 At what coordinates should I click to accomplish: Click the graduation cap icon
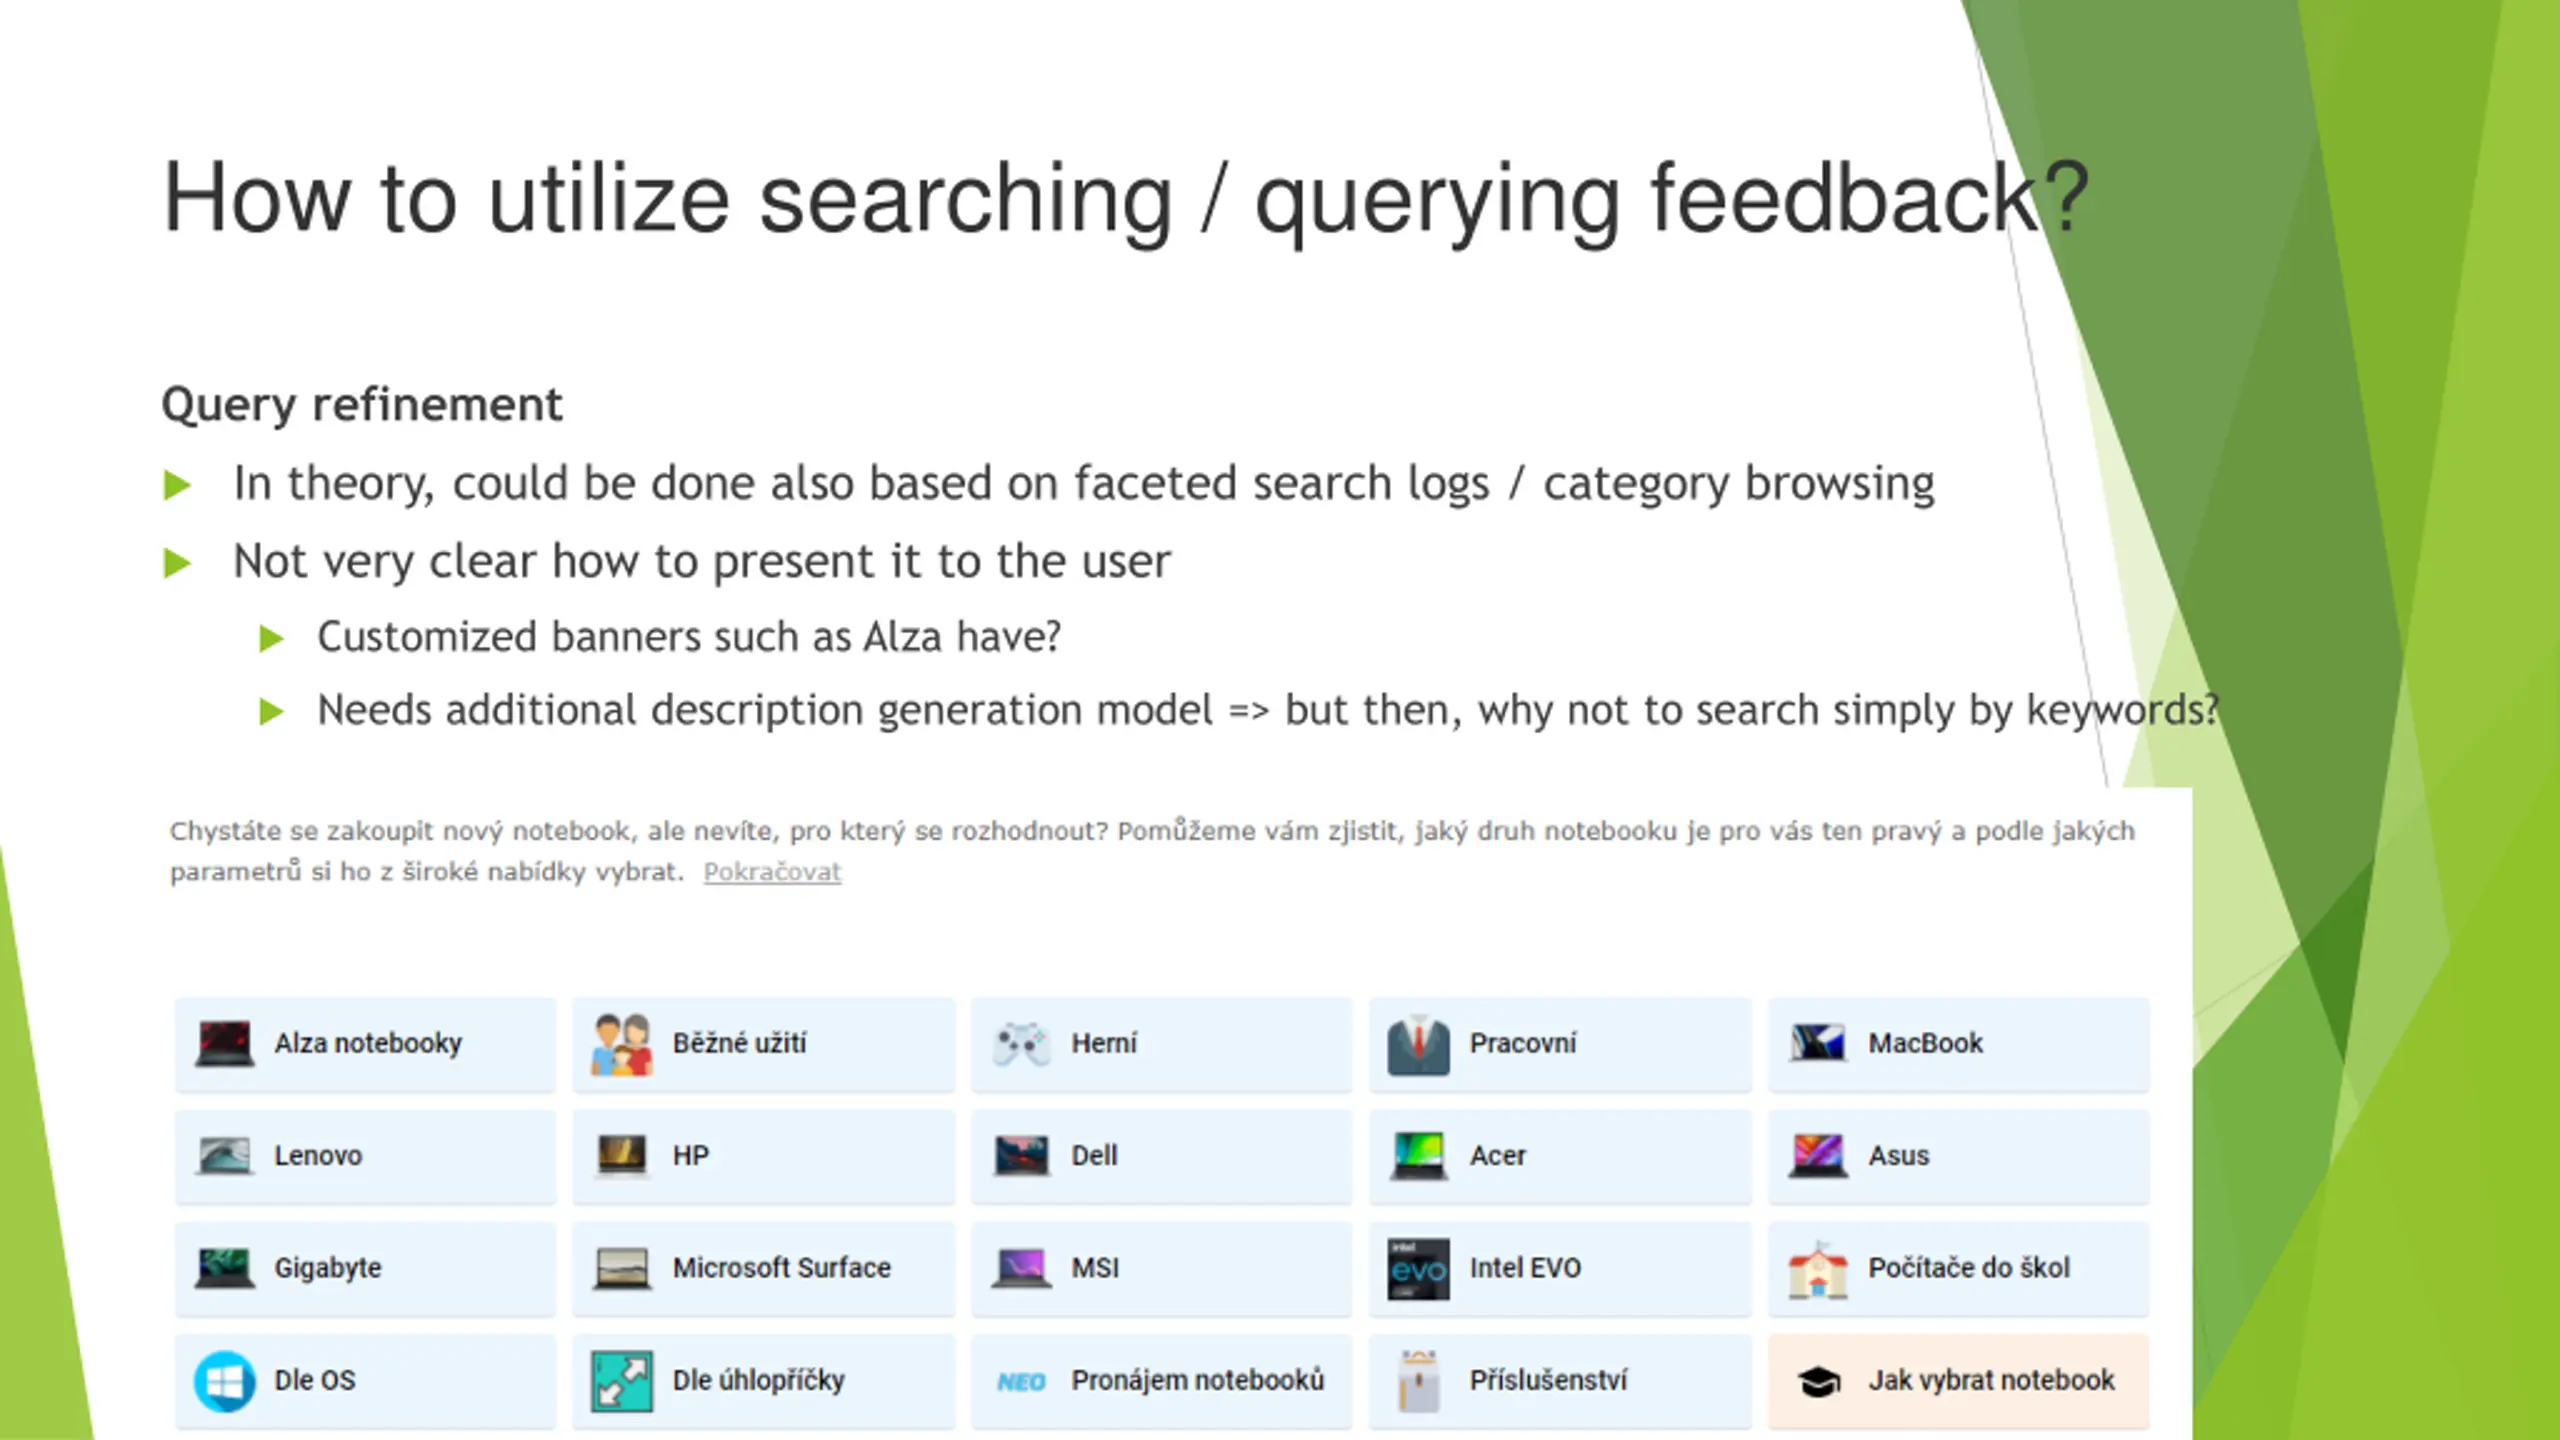[1819, 1382]
